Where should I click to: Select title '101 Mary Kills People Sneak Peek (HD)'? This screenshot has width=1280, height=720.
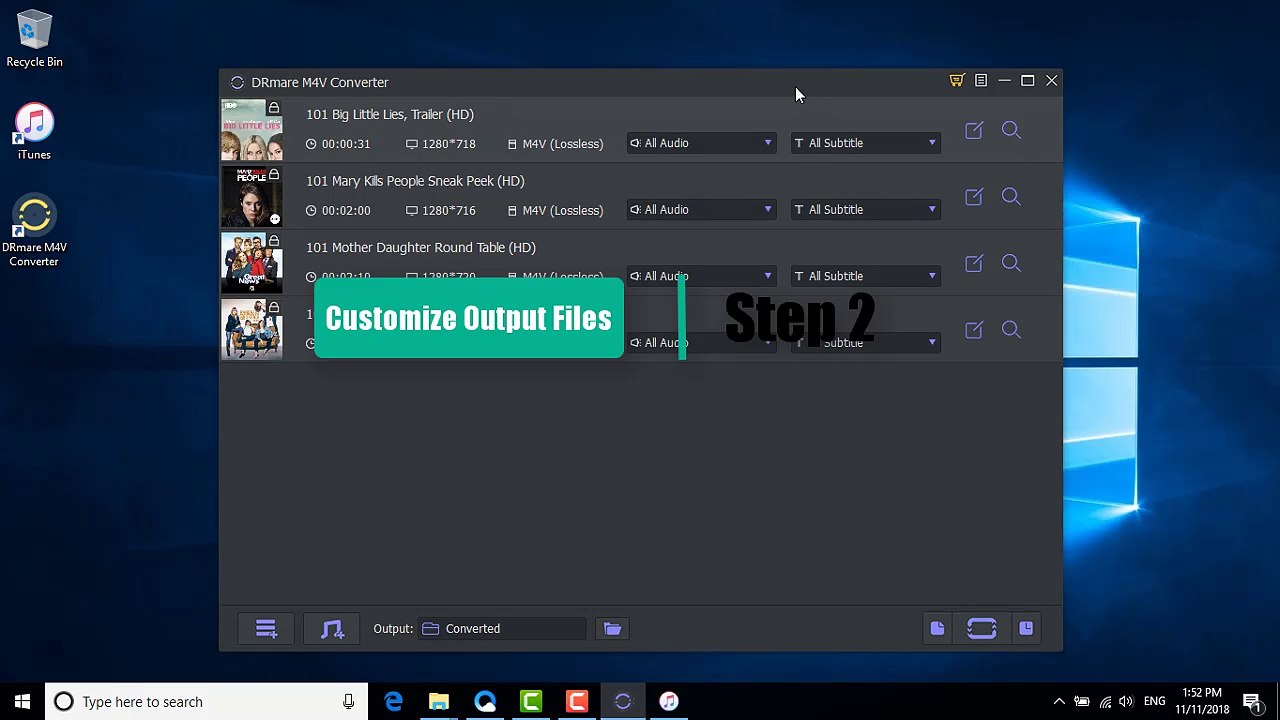click(x=415, y=181)
